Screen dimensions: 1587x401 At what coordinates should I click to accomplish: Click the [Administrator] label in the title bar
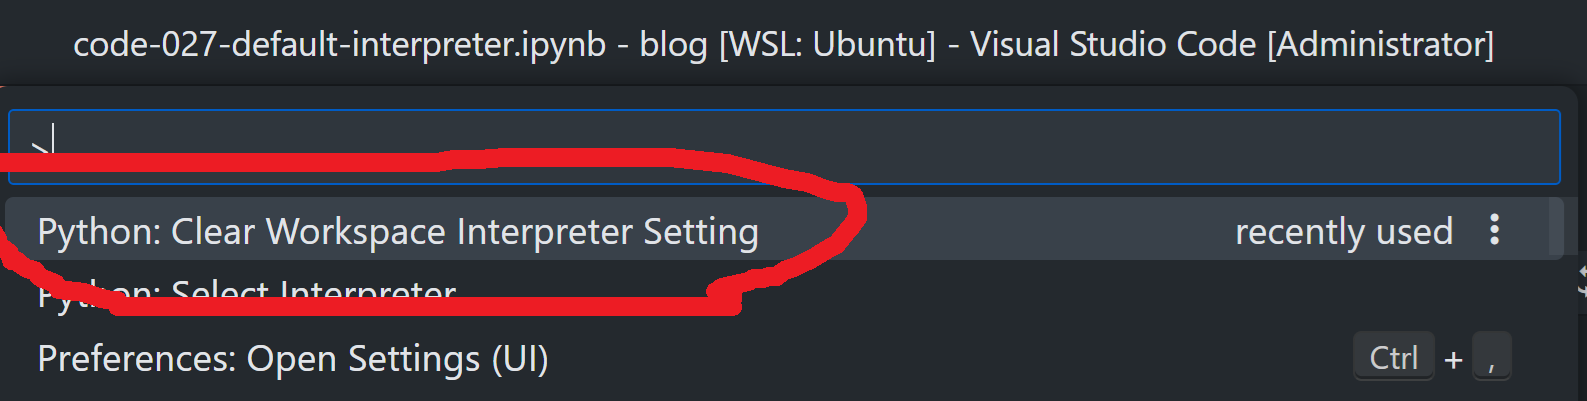1381,44
